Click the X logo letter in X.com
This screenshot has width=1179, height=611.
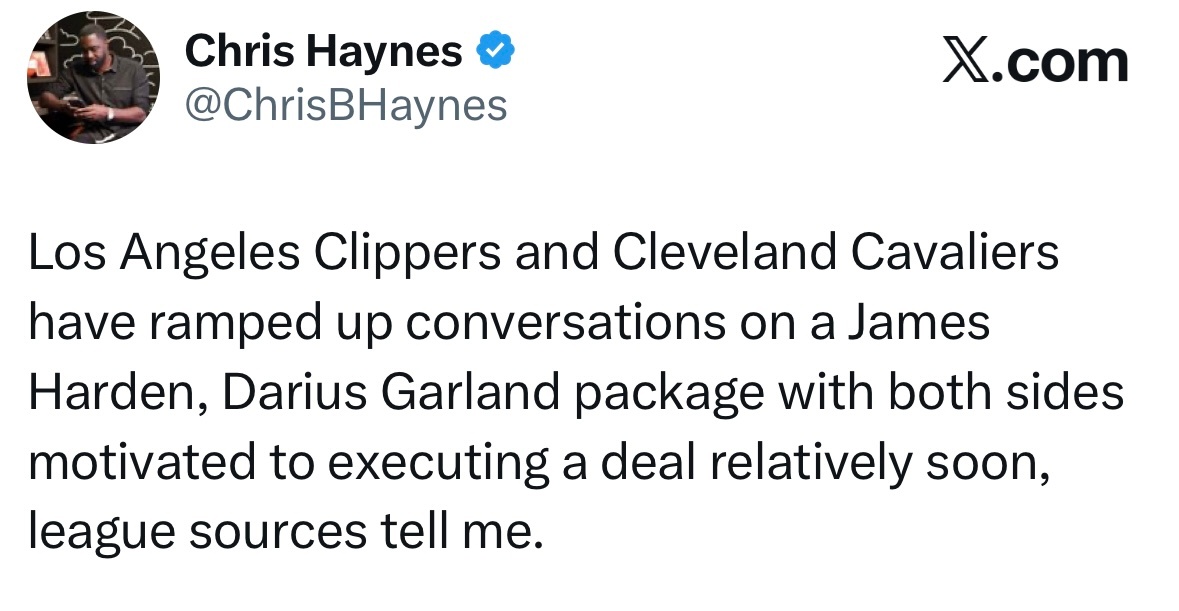click(965, 62)
